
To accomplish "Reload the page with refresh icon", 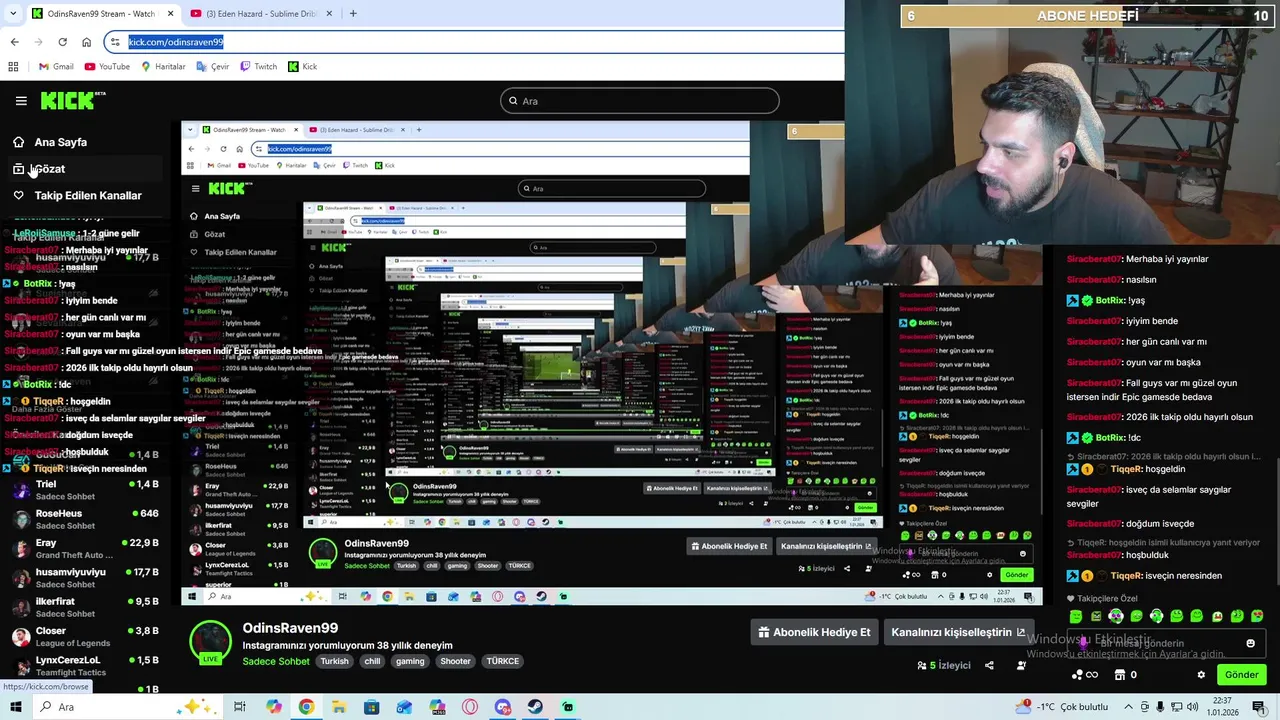I will 62,42.
